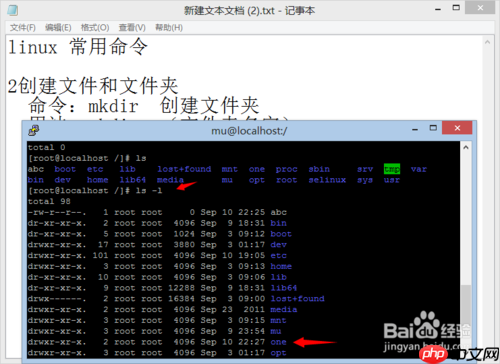Screen dimensions: 500x364
Task: Minimize the mu@localhost terminal window
Action: click(415, 129)
